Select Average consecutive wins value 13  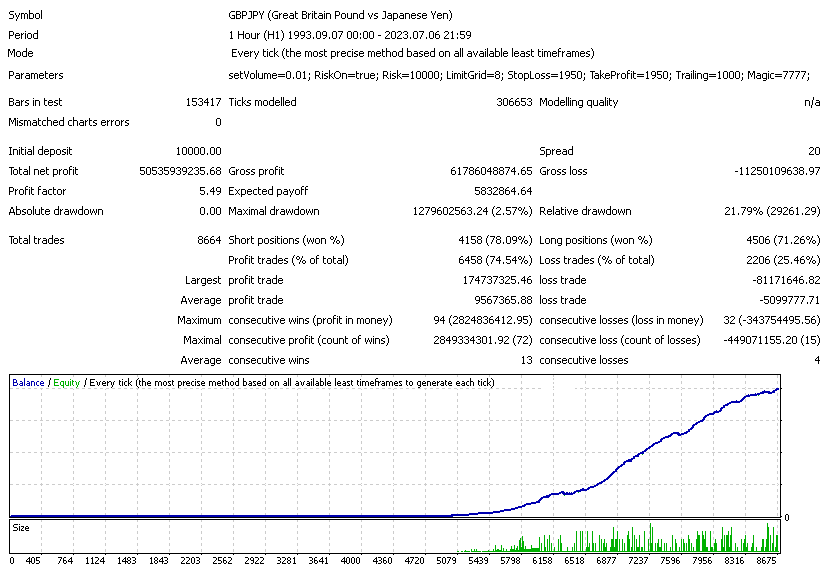click(x=526, y=360)
